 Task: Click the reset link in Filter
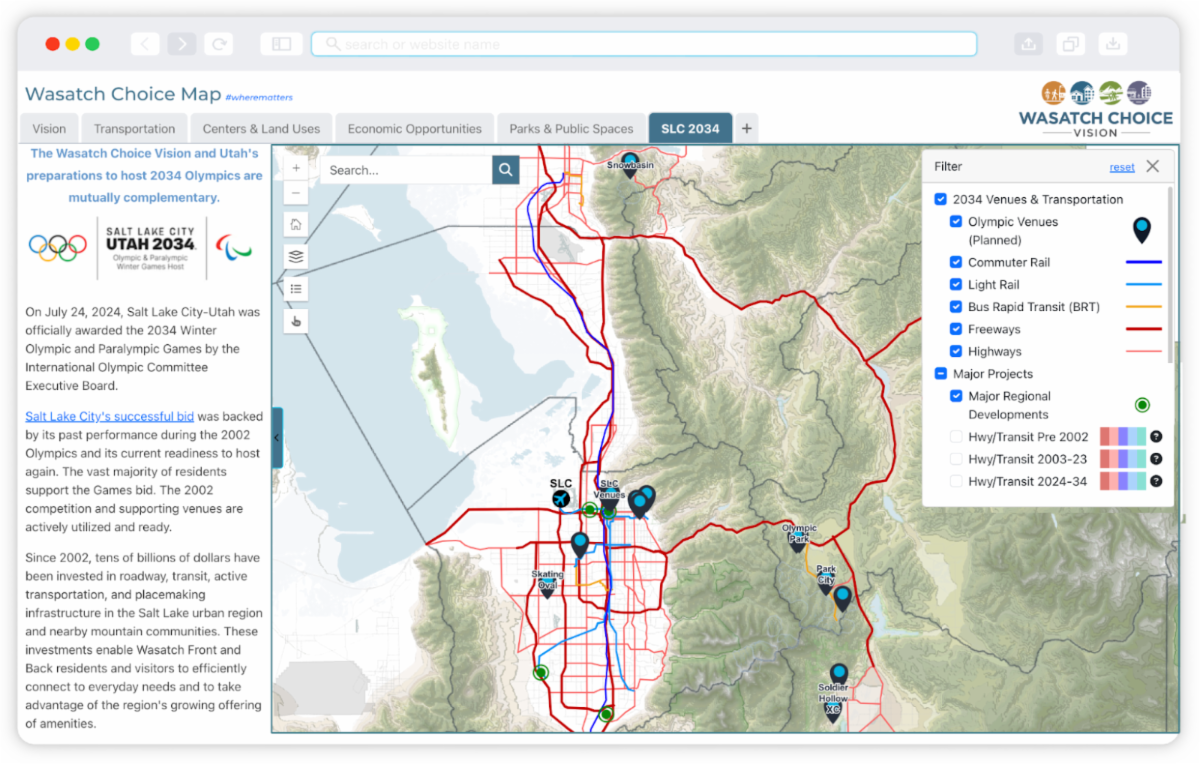tap(1121, 167)
